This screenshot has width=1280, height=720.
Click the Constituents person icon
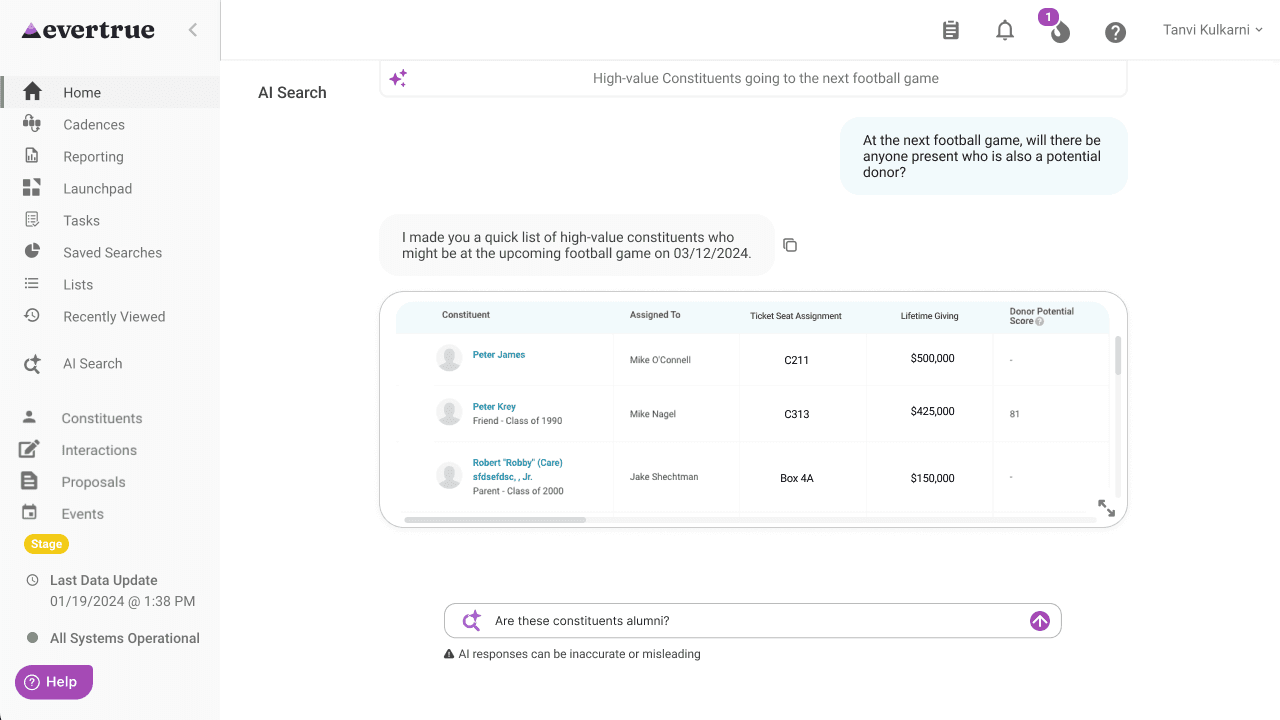(30, 417)
